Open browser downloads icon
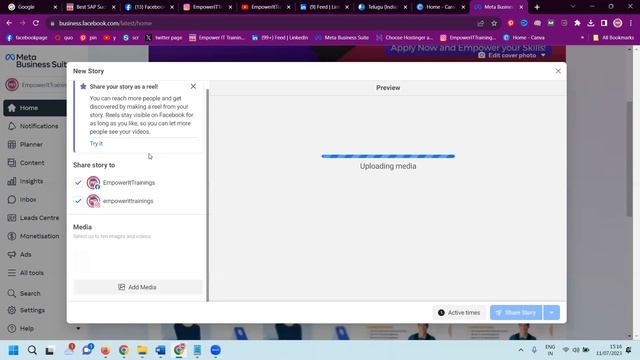The image size is (640, 360). point(591,23)
